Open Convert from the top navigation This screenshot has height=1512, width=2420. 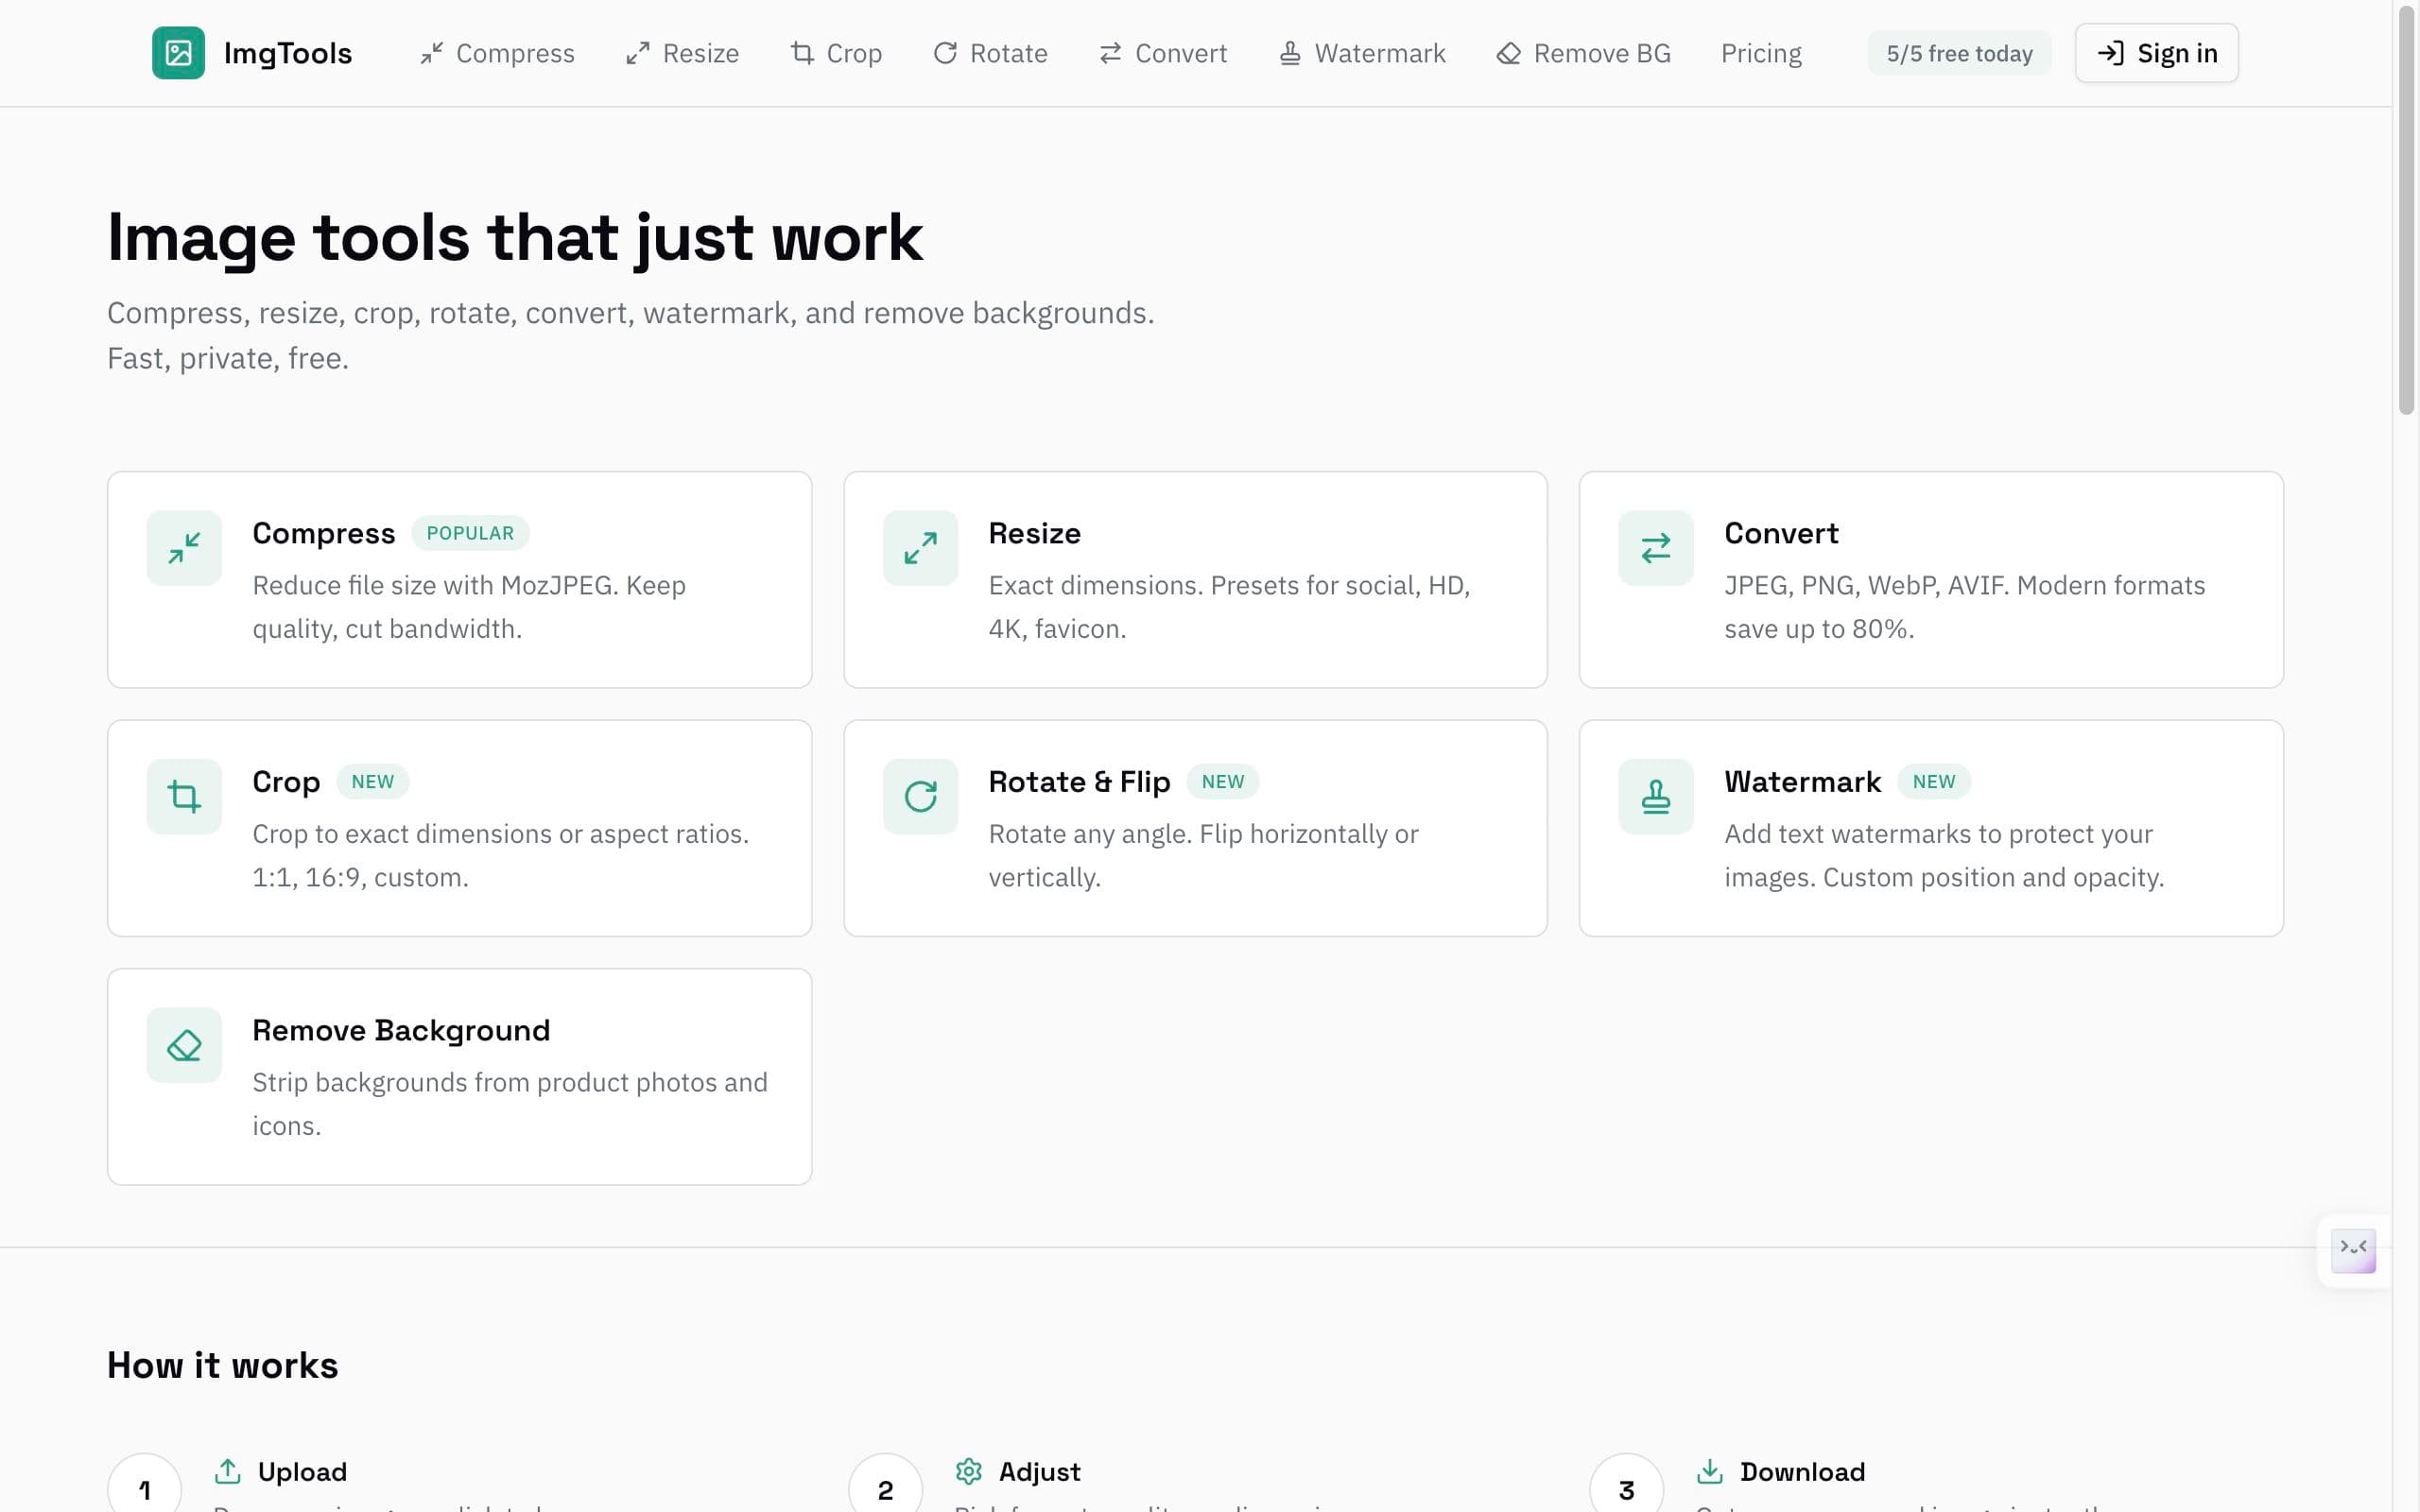(x=1162, y=53)
